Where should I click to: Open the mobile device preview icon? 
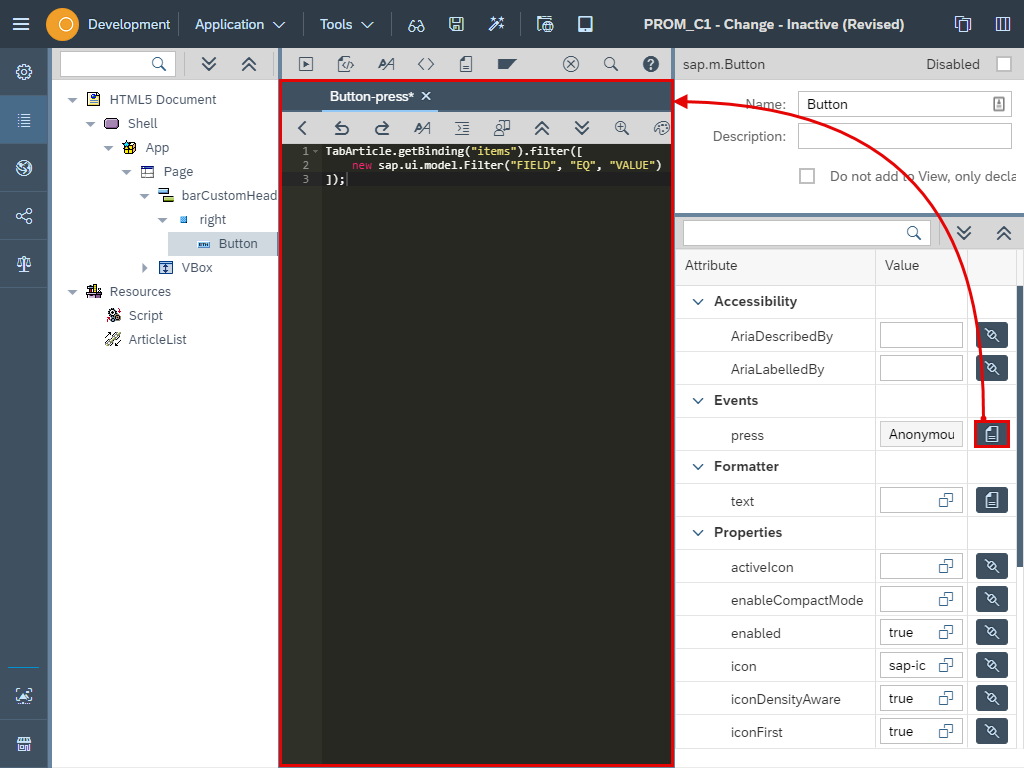585,24
